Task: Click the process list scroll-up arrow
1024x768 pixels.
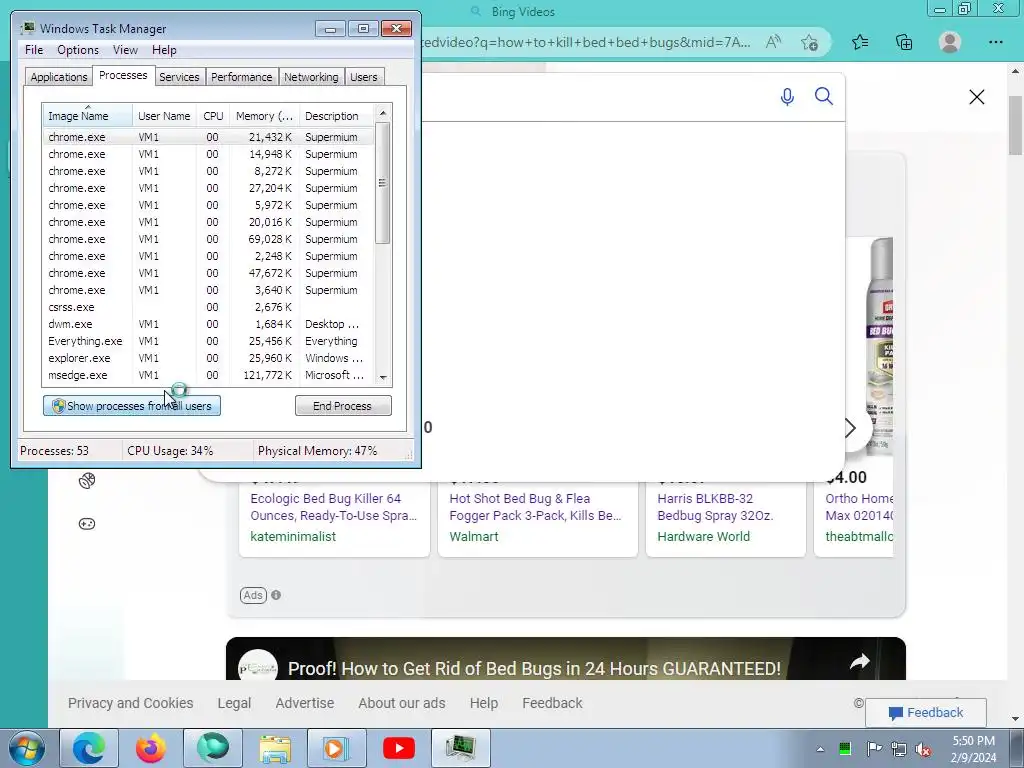Action: click(x=383, y=113)
